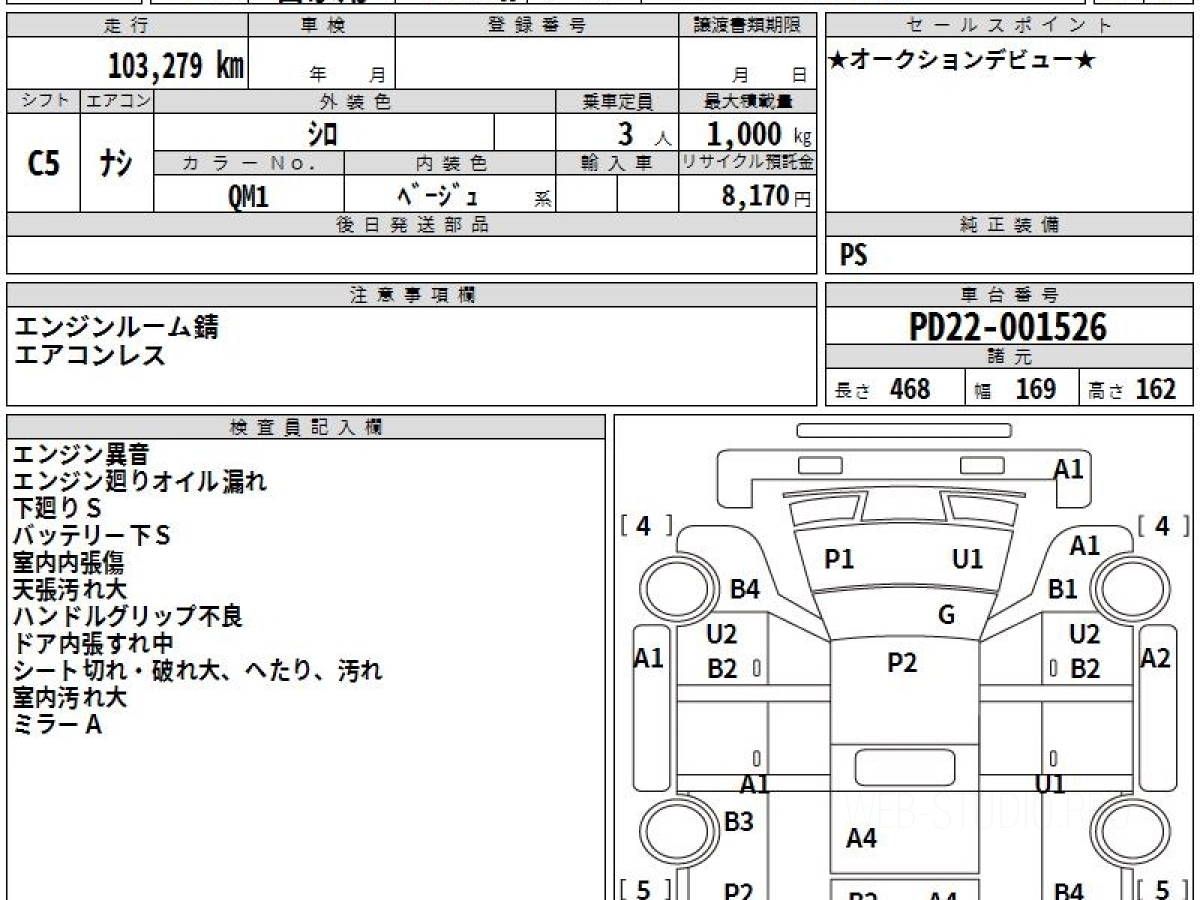Select inspector note 室内汚れ大

coord(70,698)
